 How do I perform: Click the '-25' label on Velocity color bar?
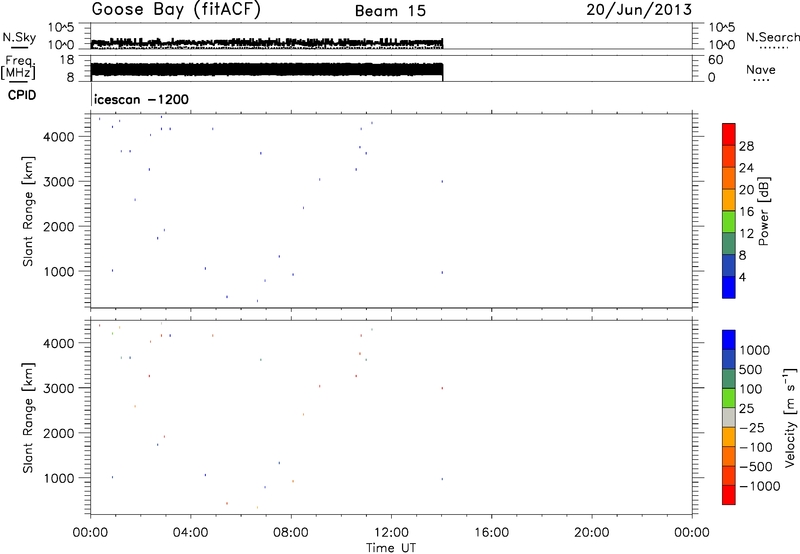coord(751,428)
